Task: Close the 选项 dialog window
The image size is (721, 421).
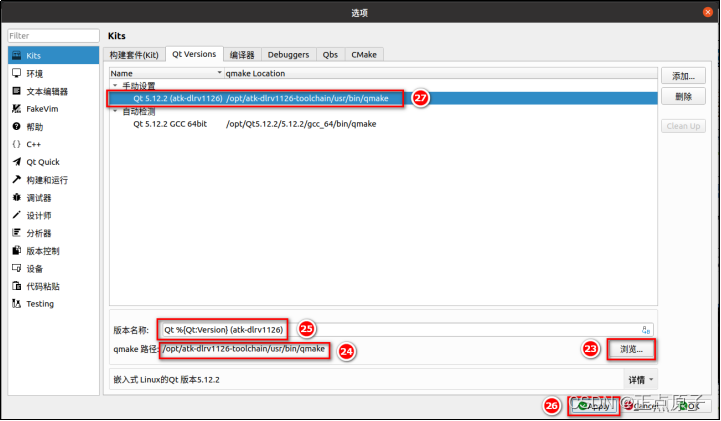Action: [708, 12]
